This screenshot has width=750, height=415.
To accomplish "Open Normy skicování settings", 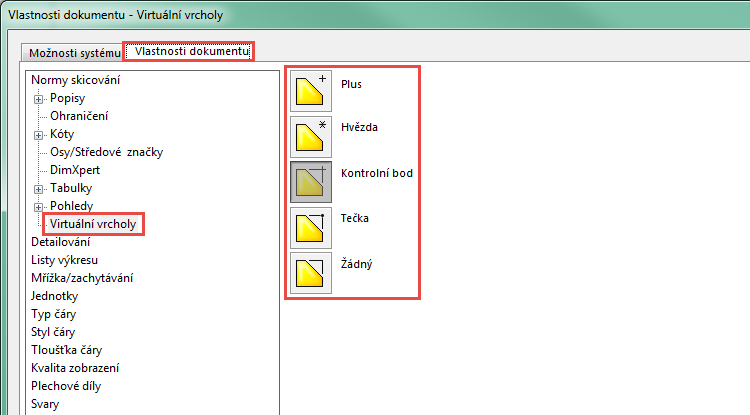I will [78, 80].
